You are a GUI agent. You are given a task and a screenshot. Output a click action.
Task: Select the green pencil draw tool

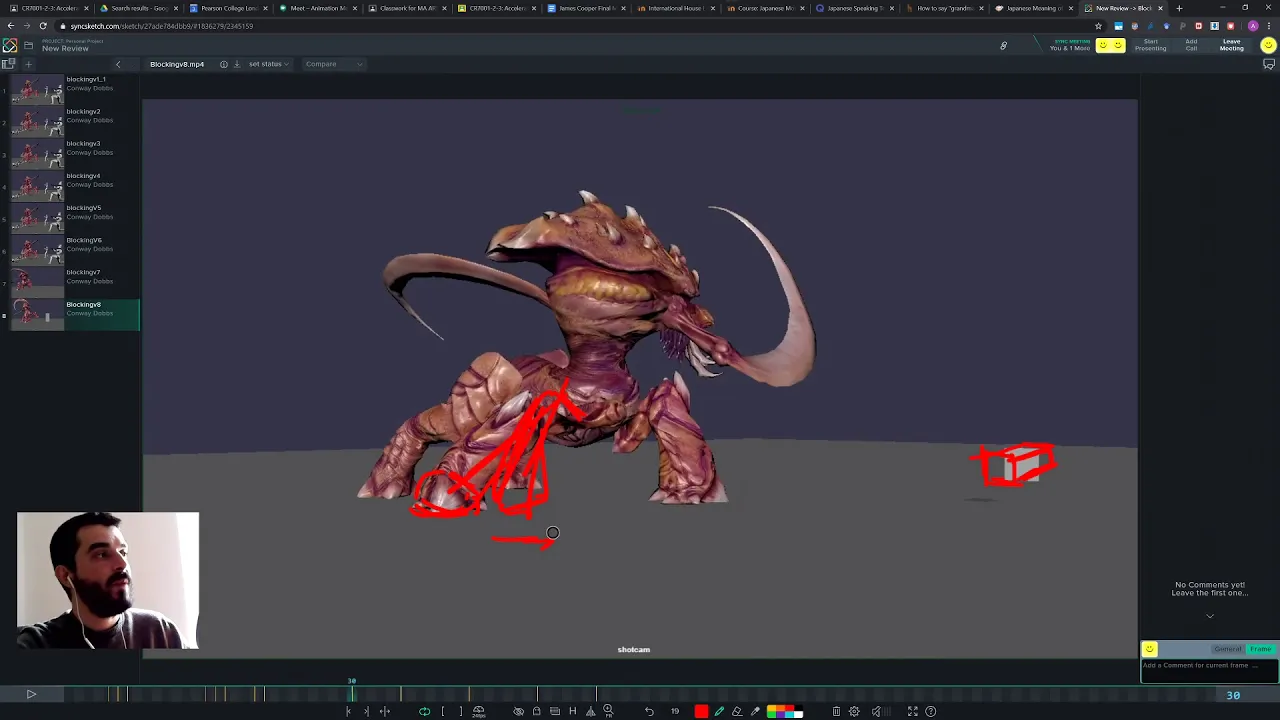coord(719,711)
